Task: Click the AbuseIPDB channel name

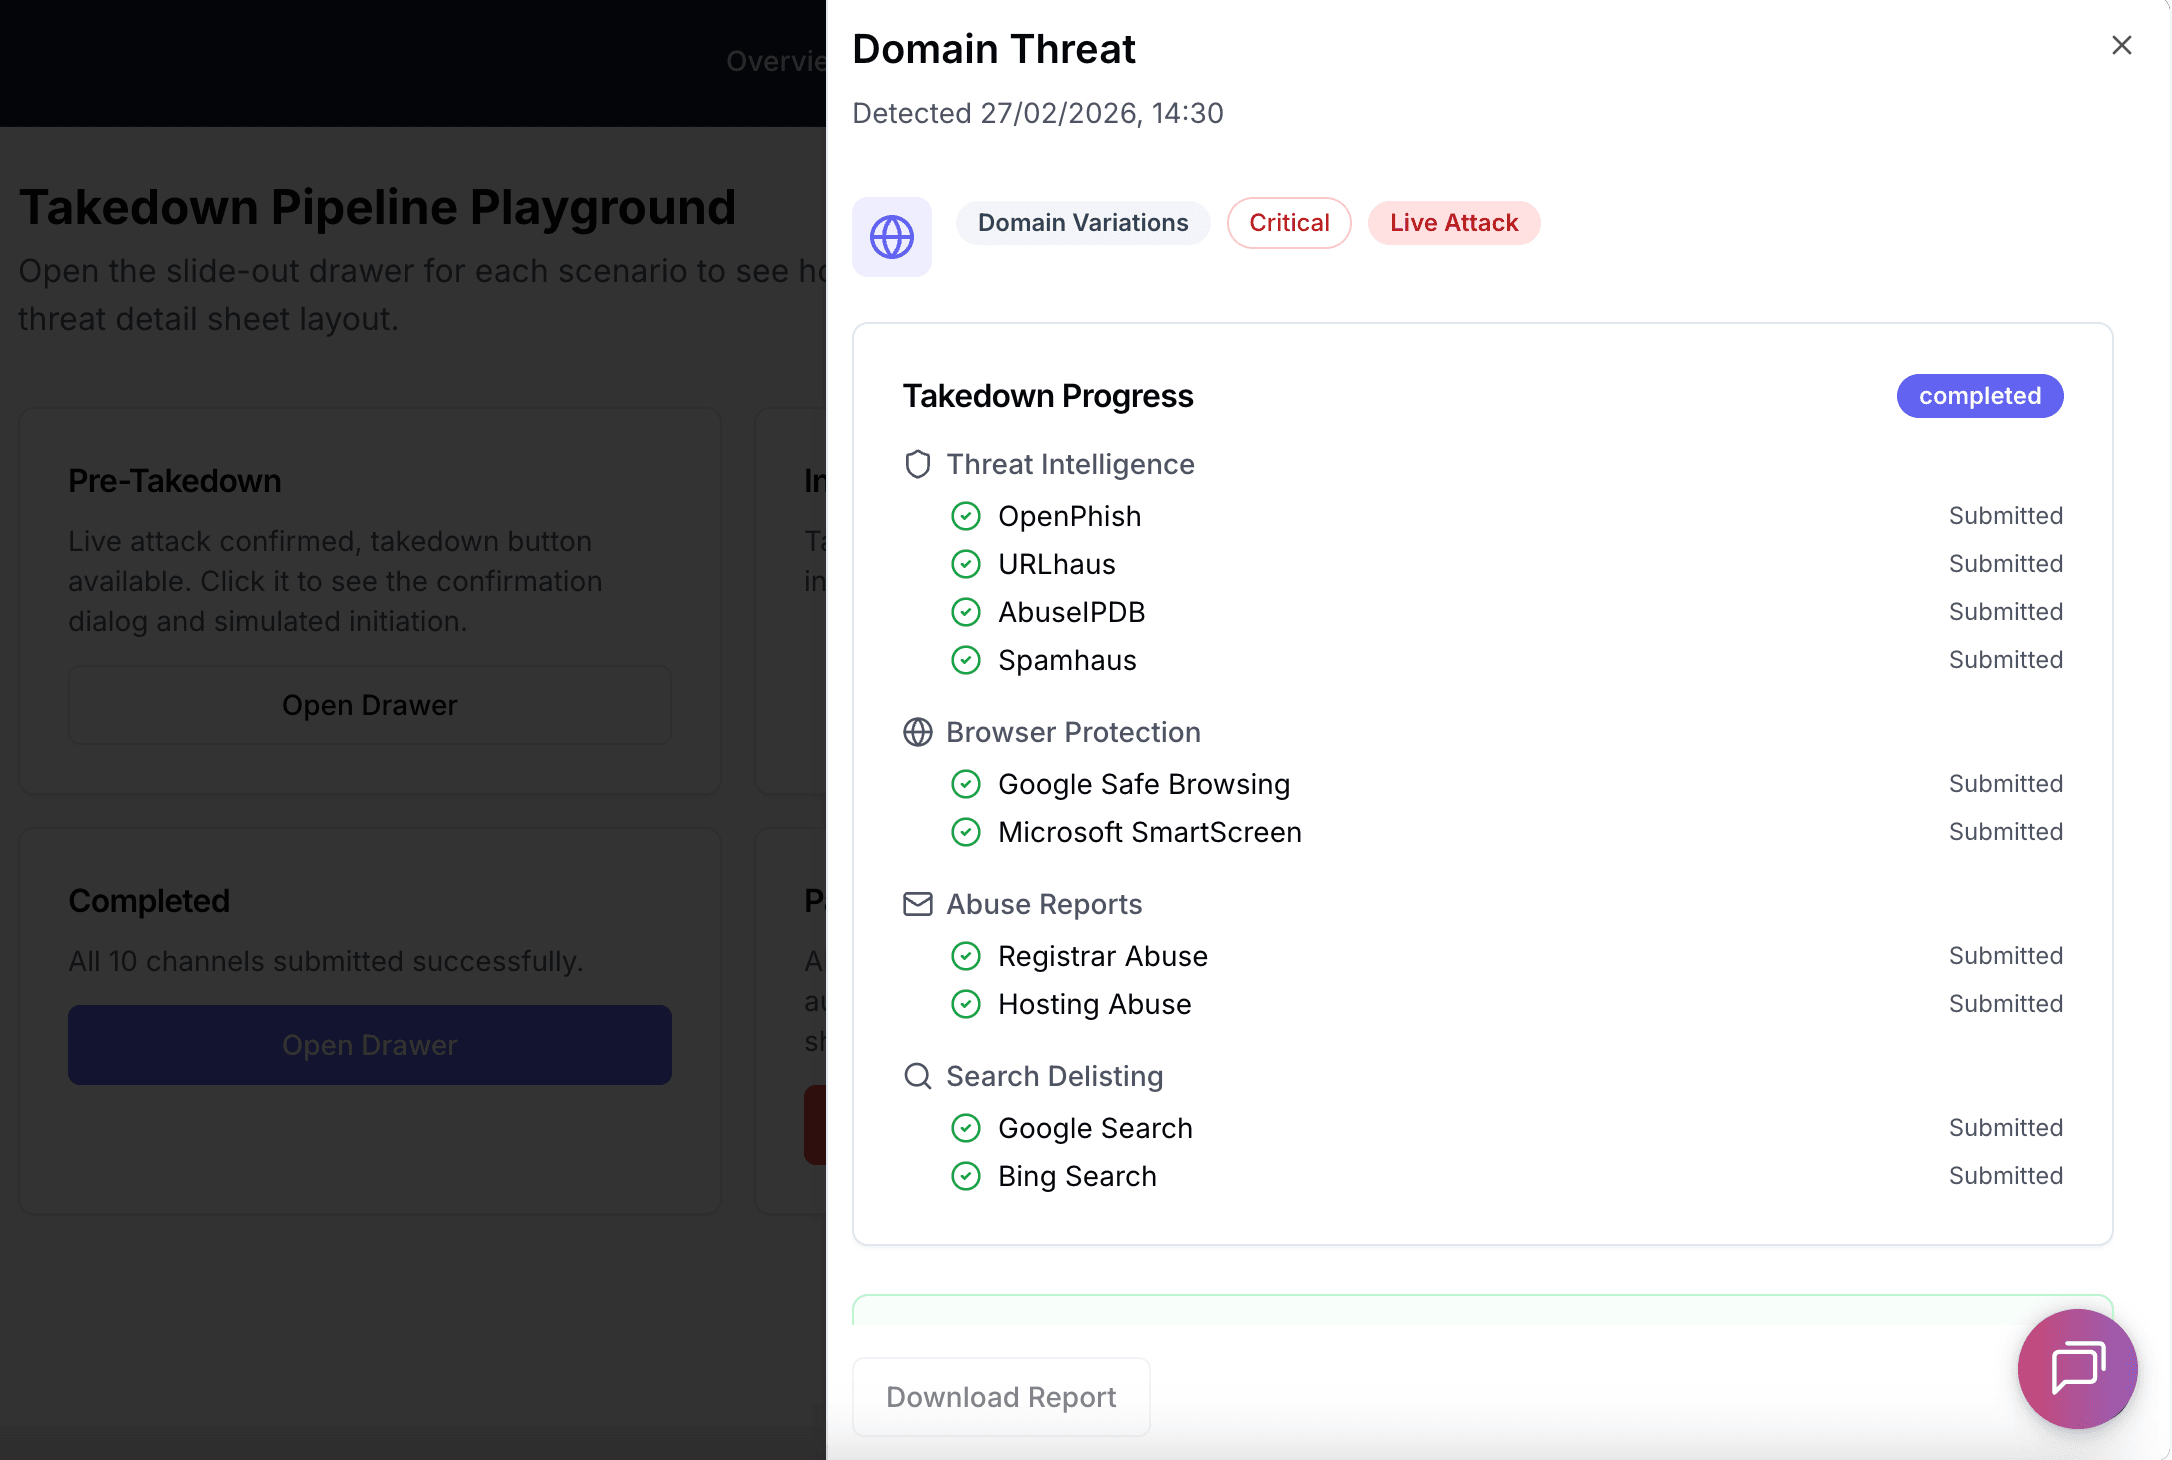Action: [1072, 612]
